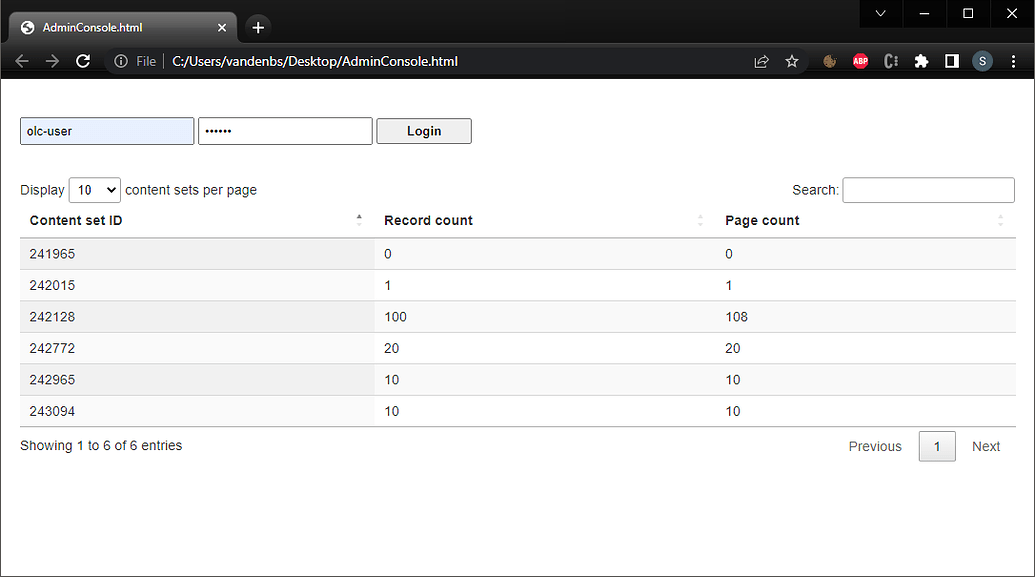Click the Login button
The height and width of the screenshot is (577, 1035).
(423, 131)
